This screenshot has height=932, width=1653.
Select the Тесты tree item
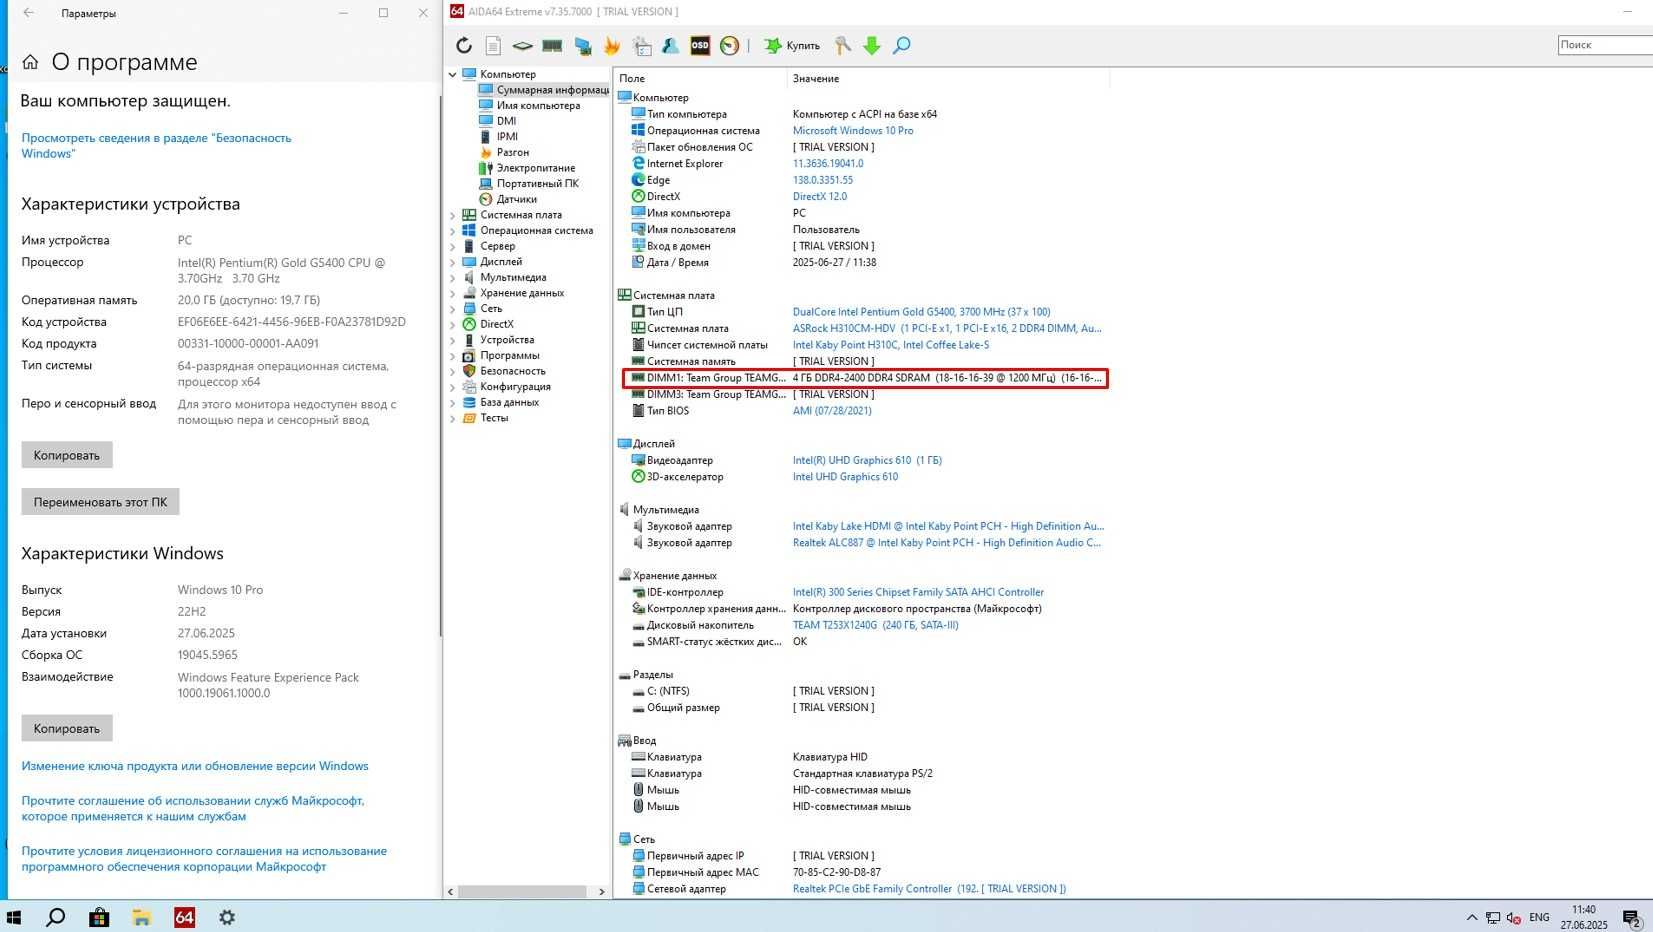pos(485,418)
